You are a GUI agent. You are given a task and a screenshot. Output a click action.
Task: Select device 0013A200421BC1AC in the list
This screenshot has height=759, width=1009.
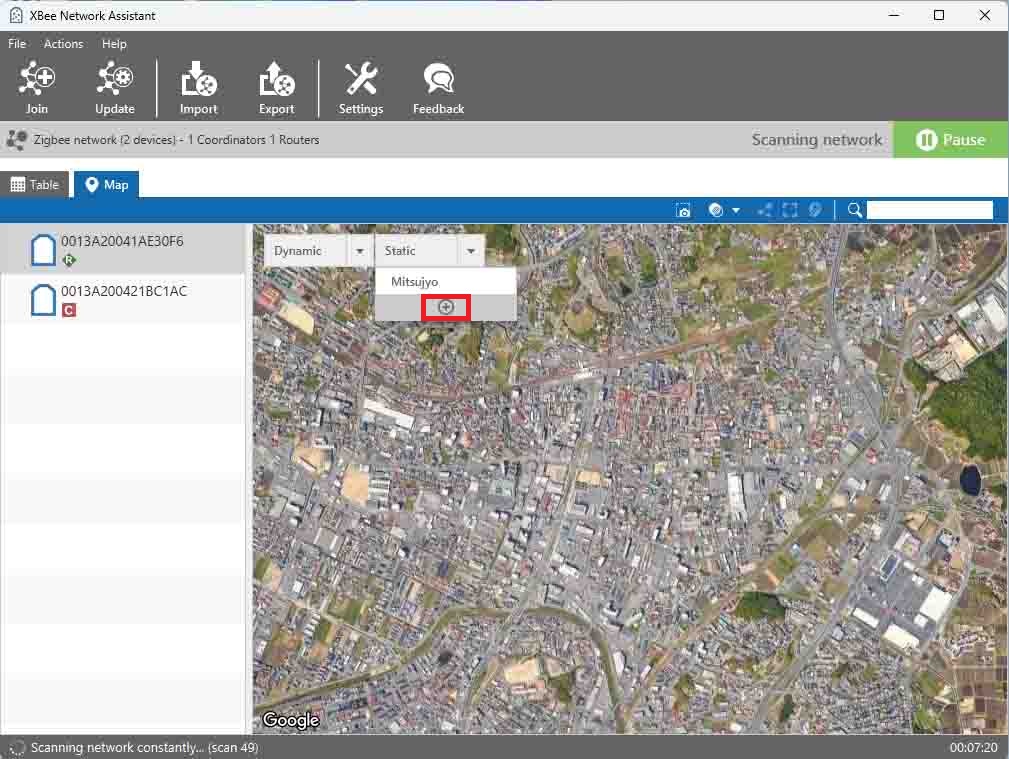point(122,299)
